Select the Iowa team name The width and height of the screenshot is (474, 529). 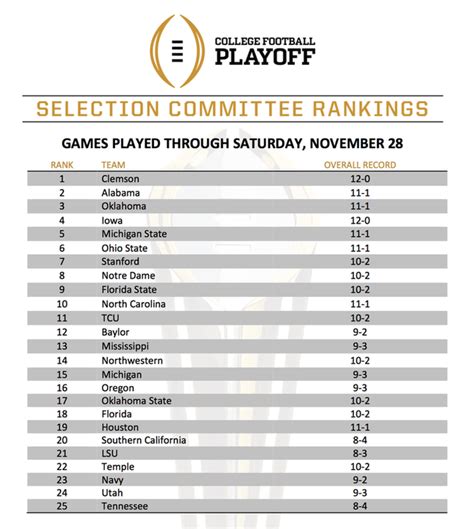pyautogui.click(x=112, y=221)
